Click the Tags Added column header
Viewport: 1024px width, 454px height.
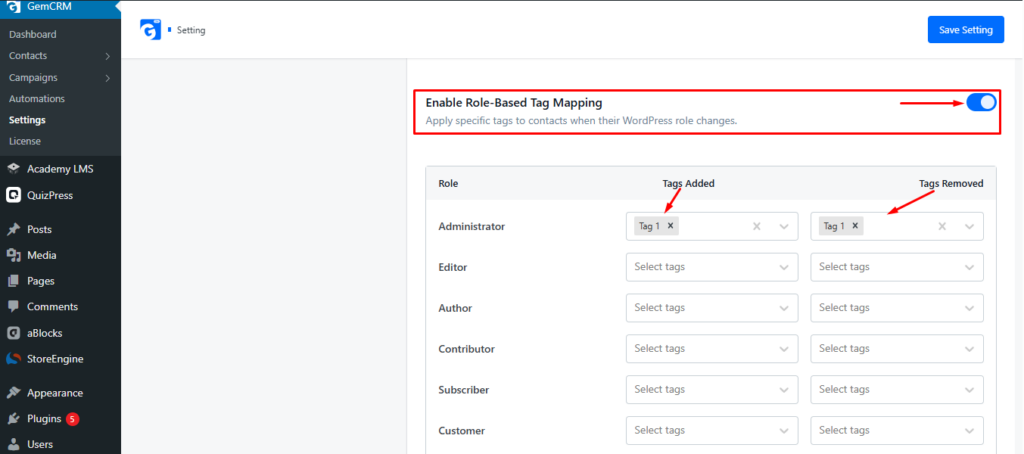point(688,184)
